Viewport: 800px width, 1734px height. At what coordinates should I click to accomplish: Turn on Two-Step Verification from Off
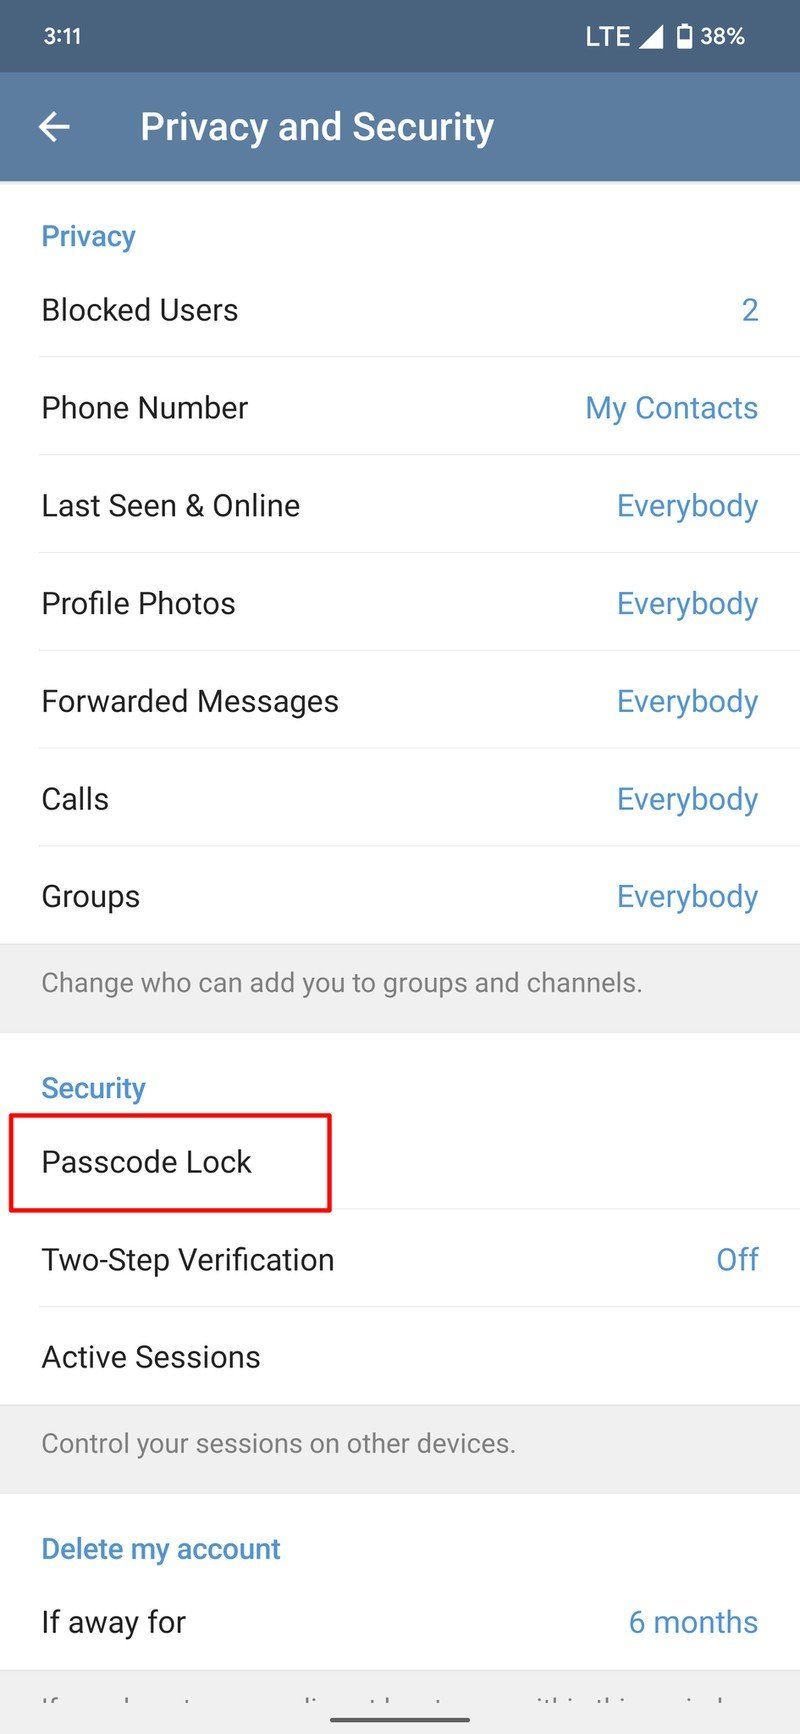click(738, 1259)
